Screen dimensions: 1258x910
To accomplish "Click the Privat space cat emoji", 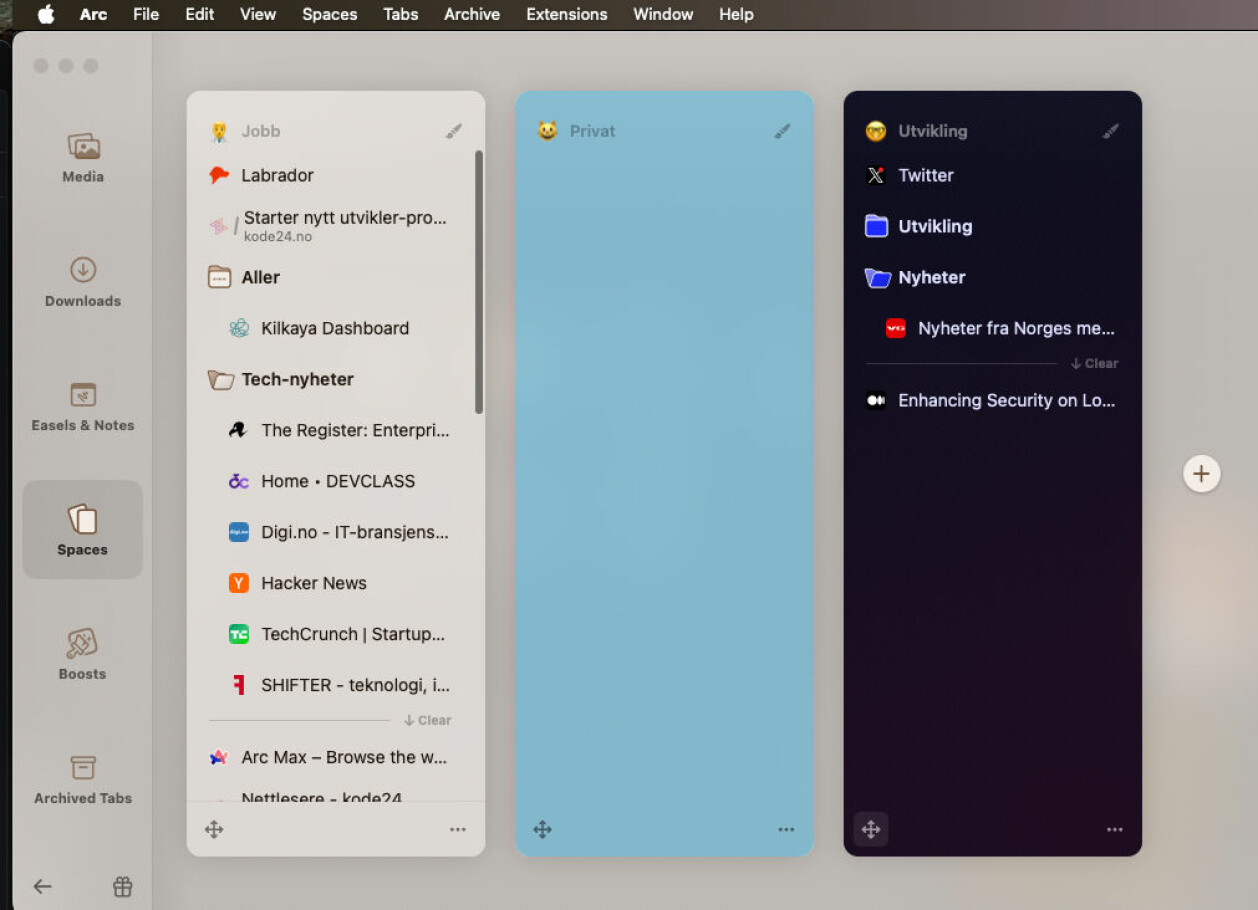I will (x=547, y=131).
